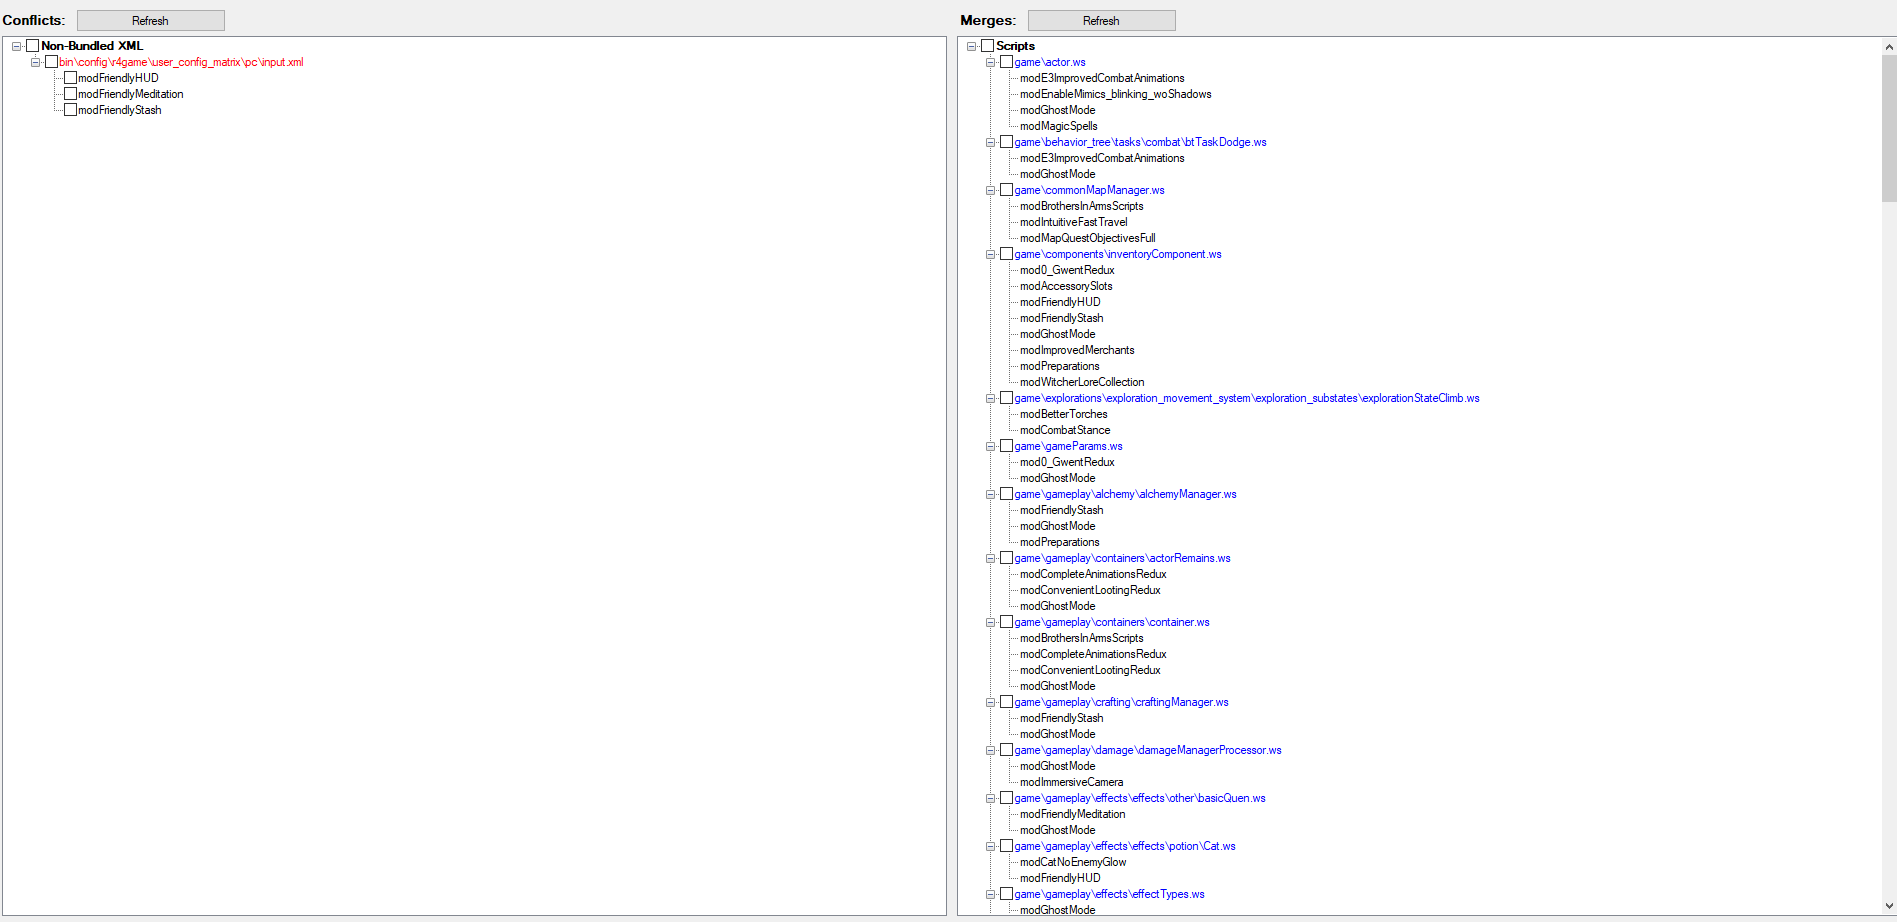Select modIntuitiveFastTravel under commonMapManager.ws

point(1073,222)
